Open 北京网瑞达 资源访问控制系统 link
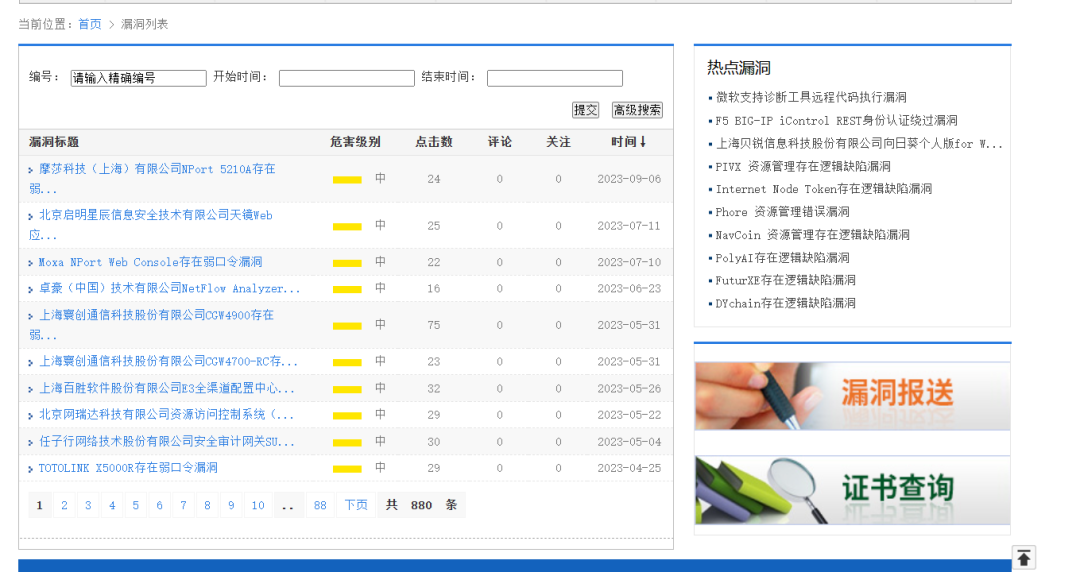1080x572 pixels. (x=166, y=415)
